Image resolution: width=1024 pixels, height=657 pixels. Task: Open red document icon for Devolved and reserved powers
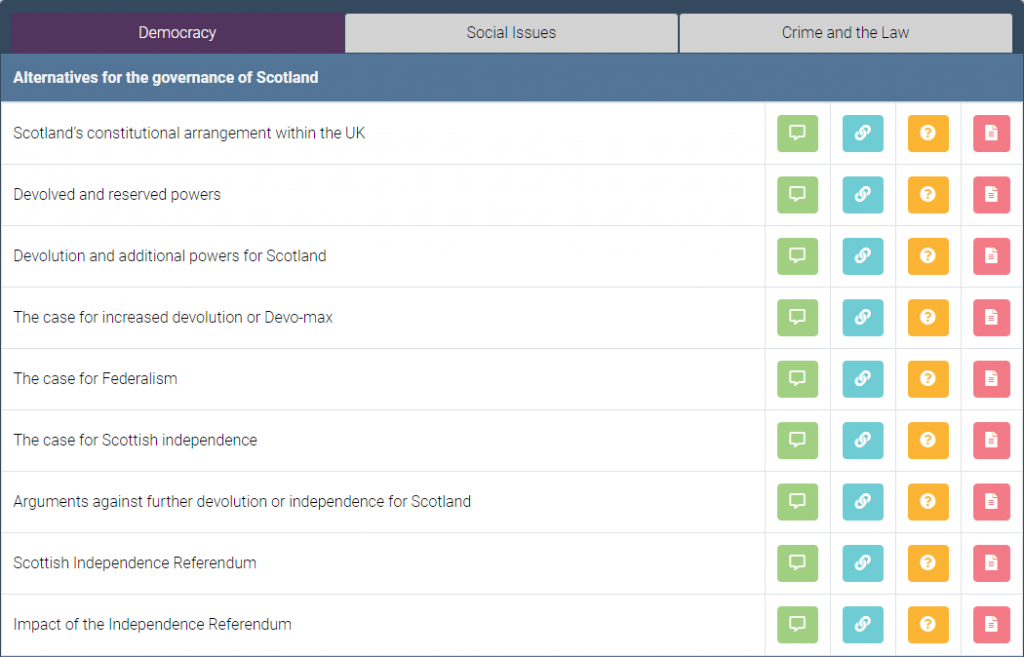991,195
